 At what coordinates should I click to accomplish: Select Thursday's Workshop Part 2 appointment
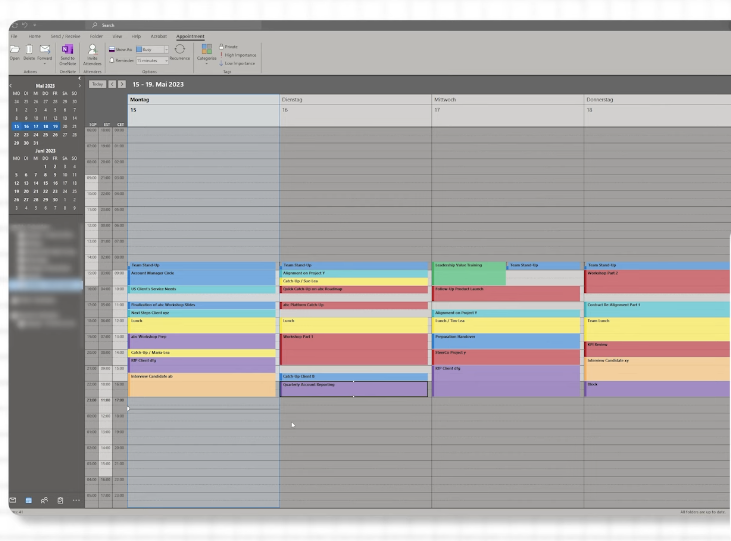657,281
